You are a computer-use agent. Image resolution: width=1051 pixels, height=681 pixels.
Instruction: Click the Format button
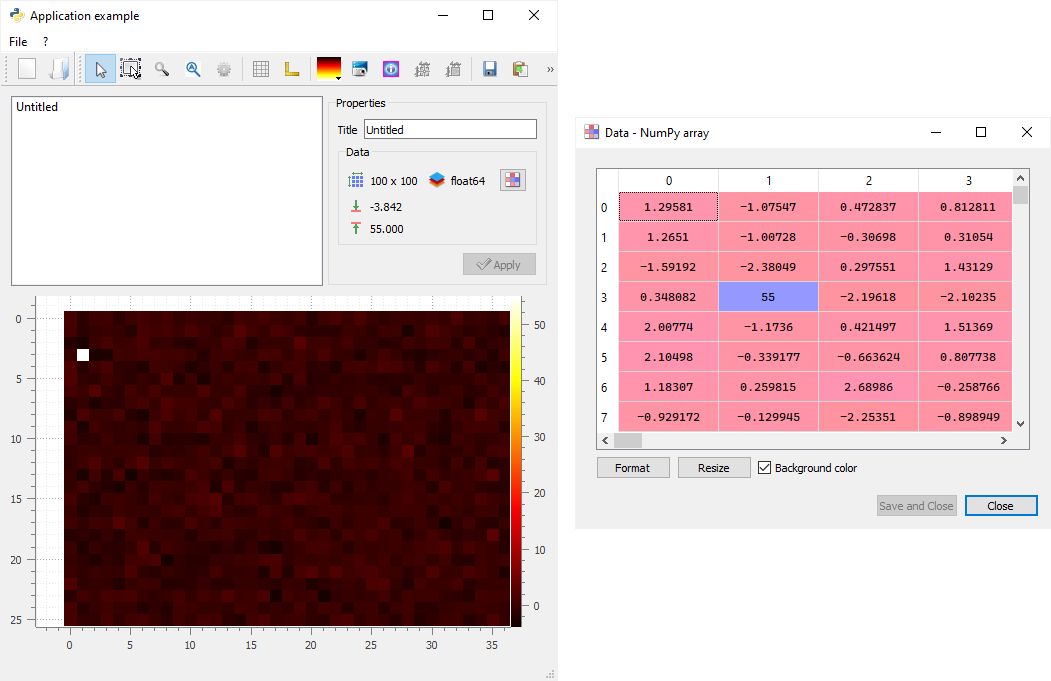(x=632, y=468)
